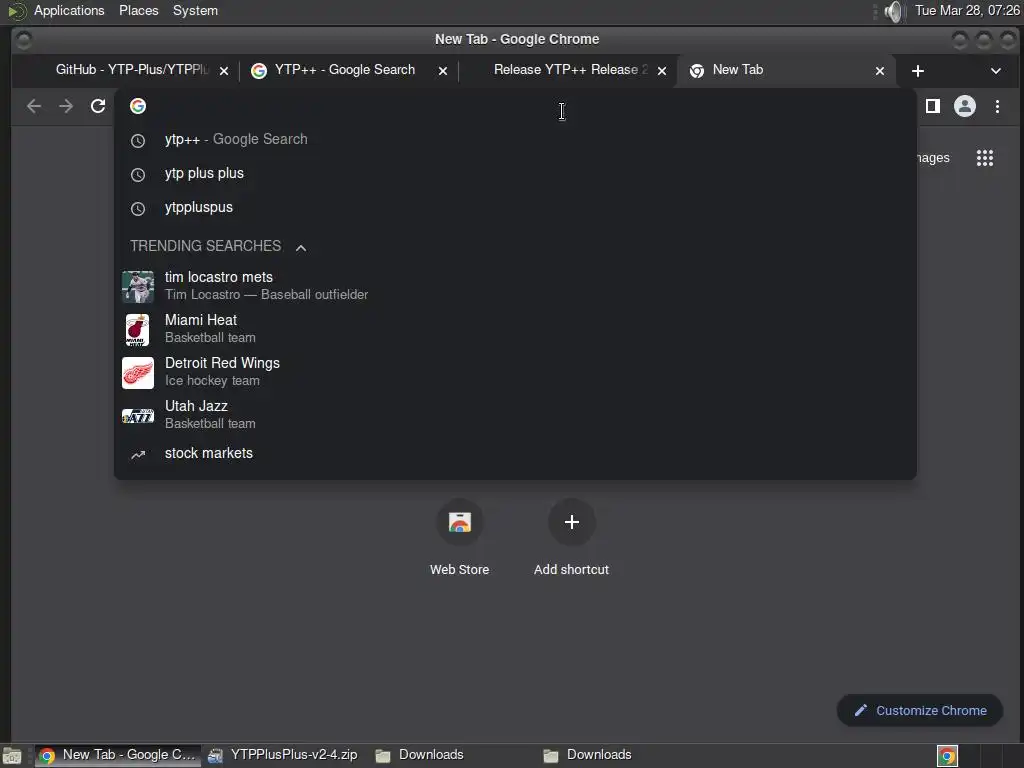Viewport: 1024px width, 768px height.
Task: Click the clock icon beside 'ytp plus plus'
Action: (138, 174)
